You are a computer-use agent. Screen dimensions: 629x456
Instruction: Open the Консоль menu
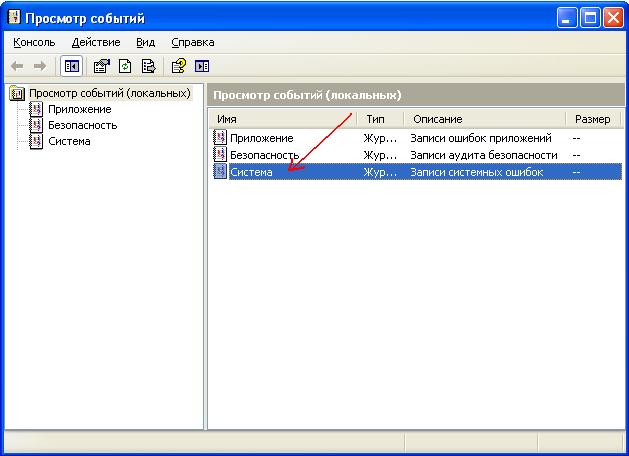(34, 42)
